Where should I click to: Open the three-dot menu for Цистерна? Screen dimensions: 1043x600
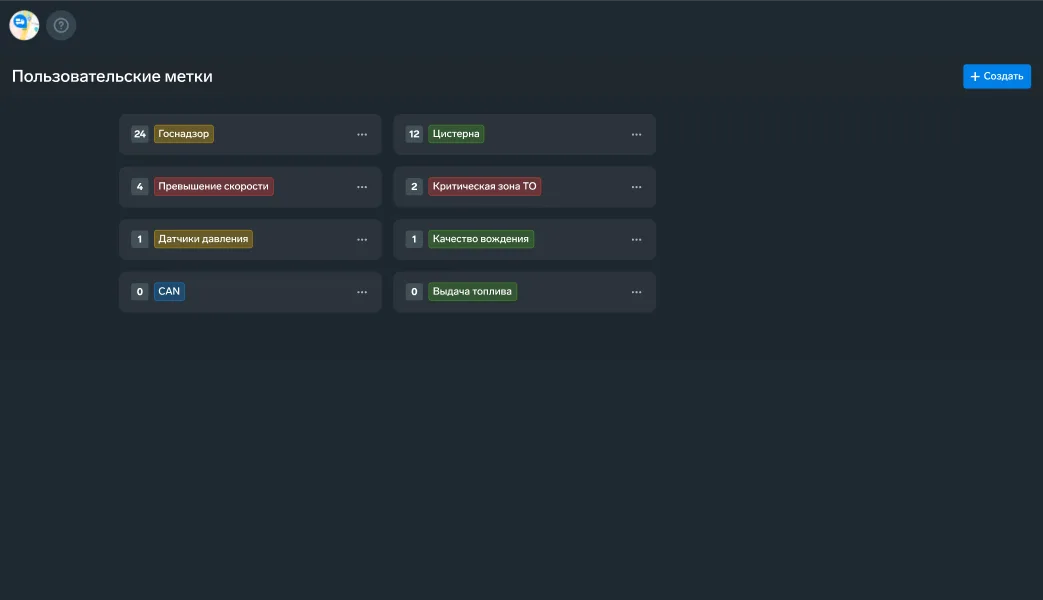pyautogui.click(x=637, y=134)
